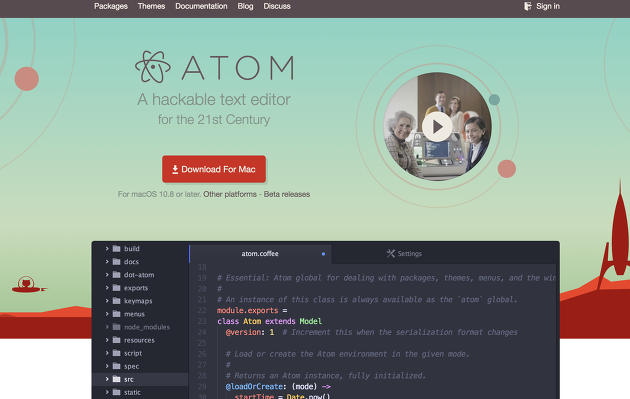Expand the node_modules folder chevron
630x399 pixels.
pos(107,327)
